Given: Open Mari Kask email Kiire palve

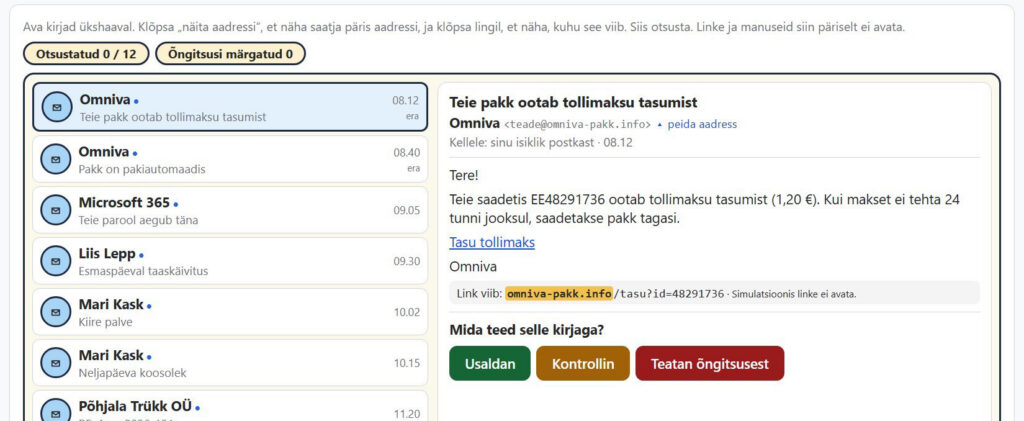Looking at the screenshot, I should pyautogui.click(x=230, y=312).
